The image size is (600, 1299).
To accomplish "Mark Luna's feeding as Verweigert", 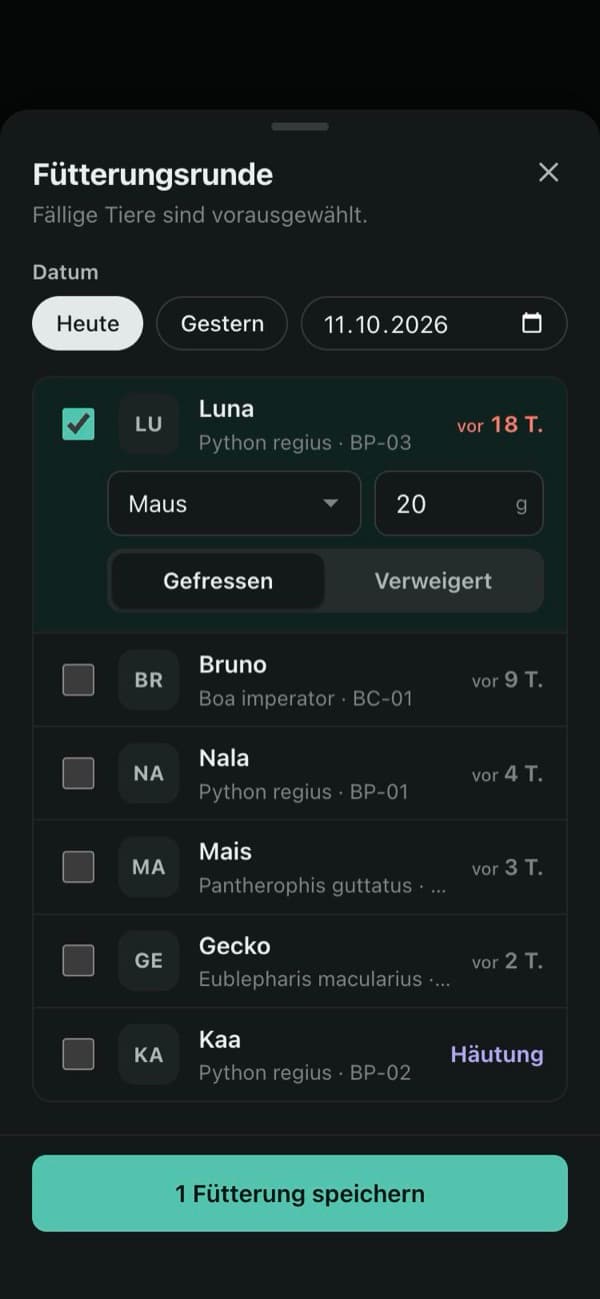I will pyautogui.click(x=433, y=581).
